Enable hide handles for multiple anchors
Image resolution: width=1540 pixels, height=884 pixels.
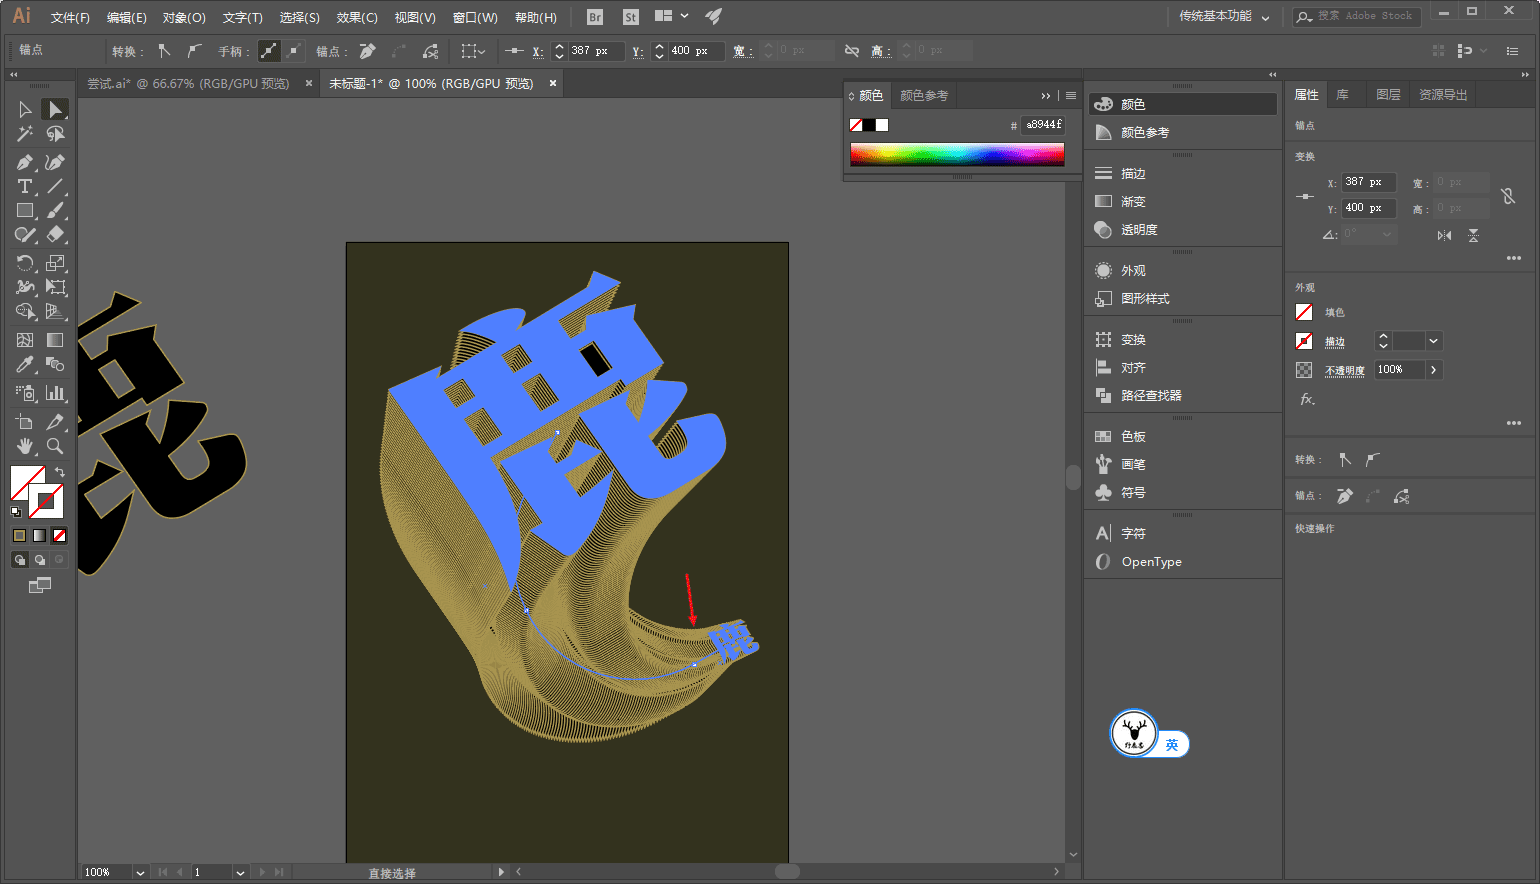293,50
